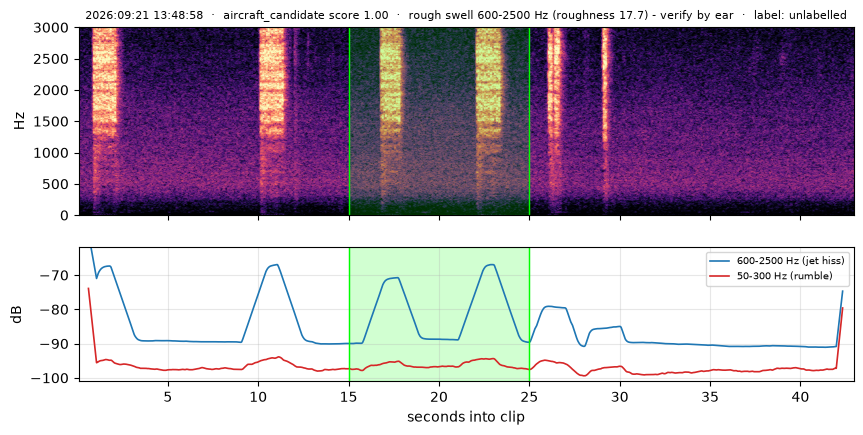863x435 pixels.
Task: Click the green-shaded region in the dB plot
Action: (x=439, y=314)
